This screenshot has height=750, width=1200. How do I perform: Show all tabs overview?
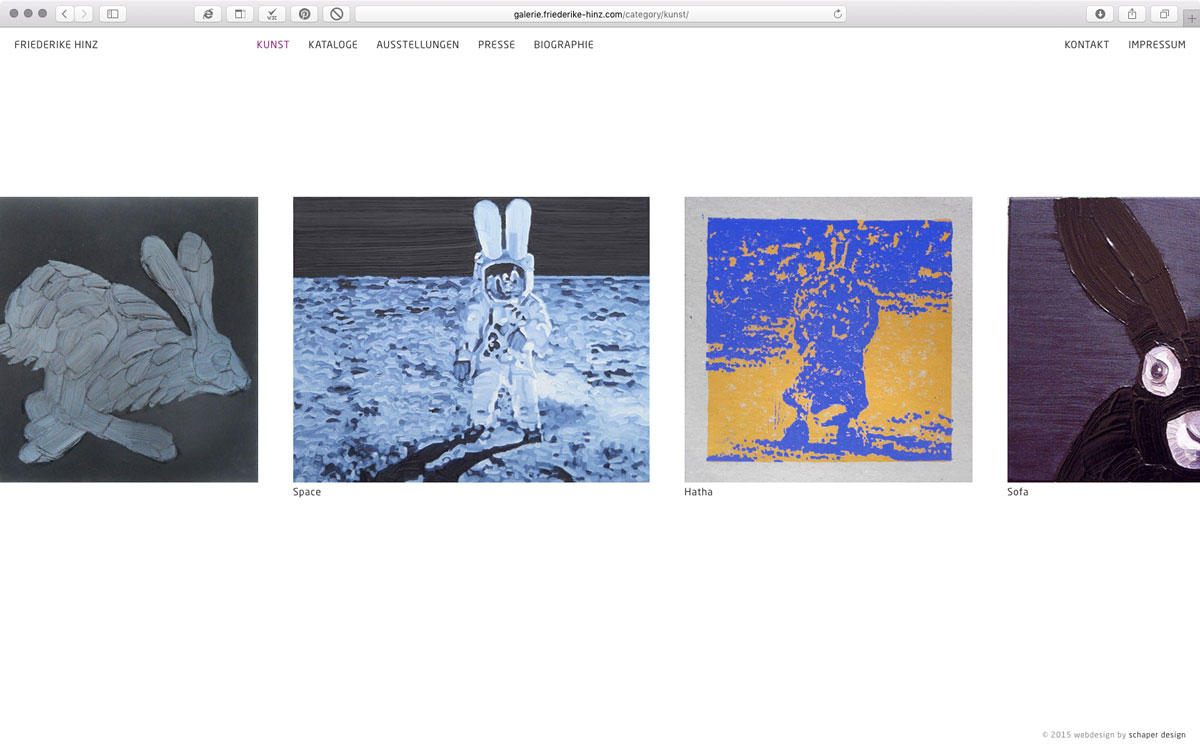(x=1164, y=14)
